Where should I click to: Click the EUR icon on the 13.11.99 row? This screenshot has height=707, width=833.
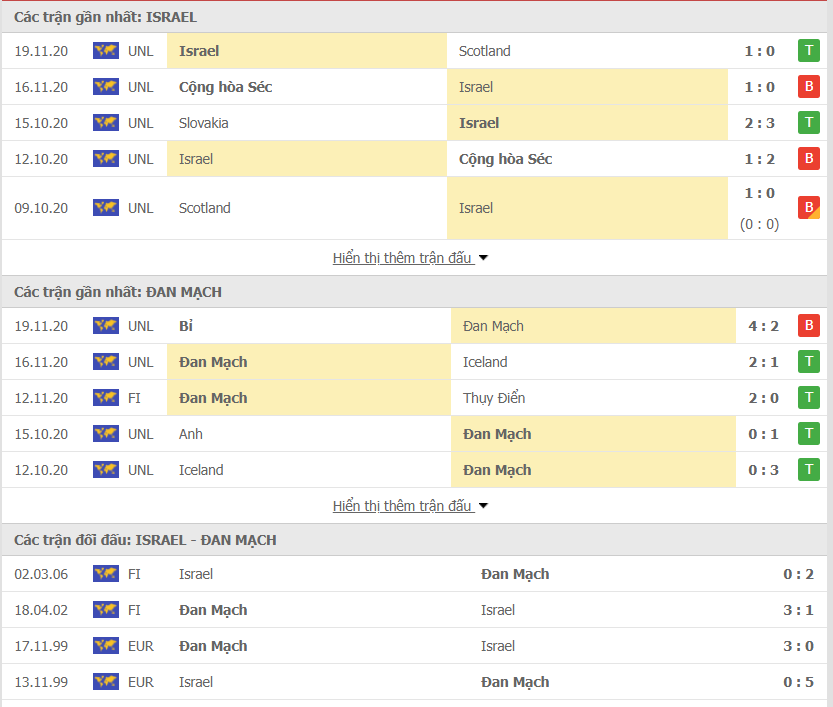point(105,682)
